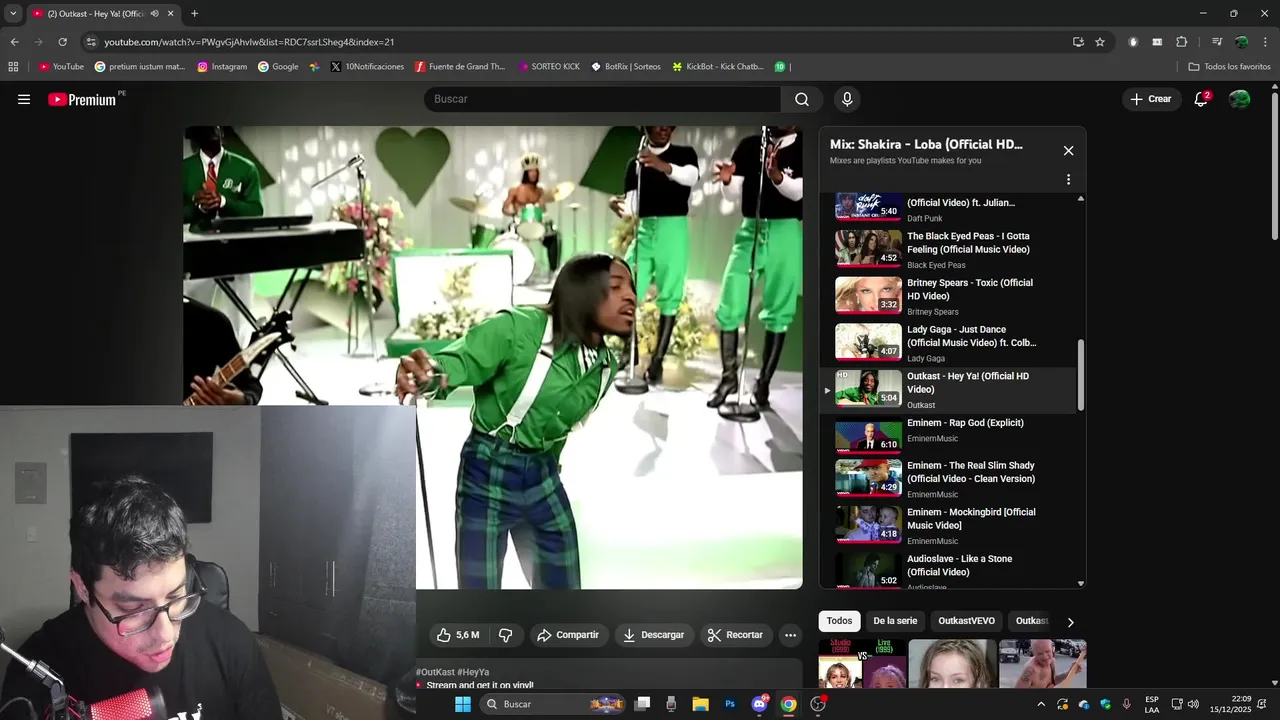Open the account avatar menu
1280x720 pixels.
(1239, 99)
